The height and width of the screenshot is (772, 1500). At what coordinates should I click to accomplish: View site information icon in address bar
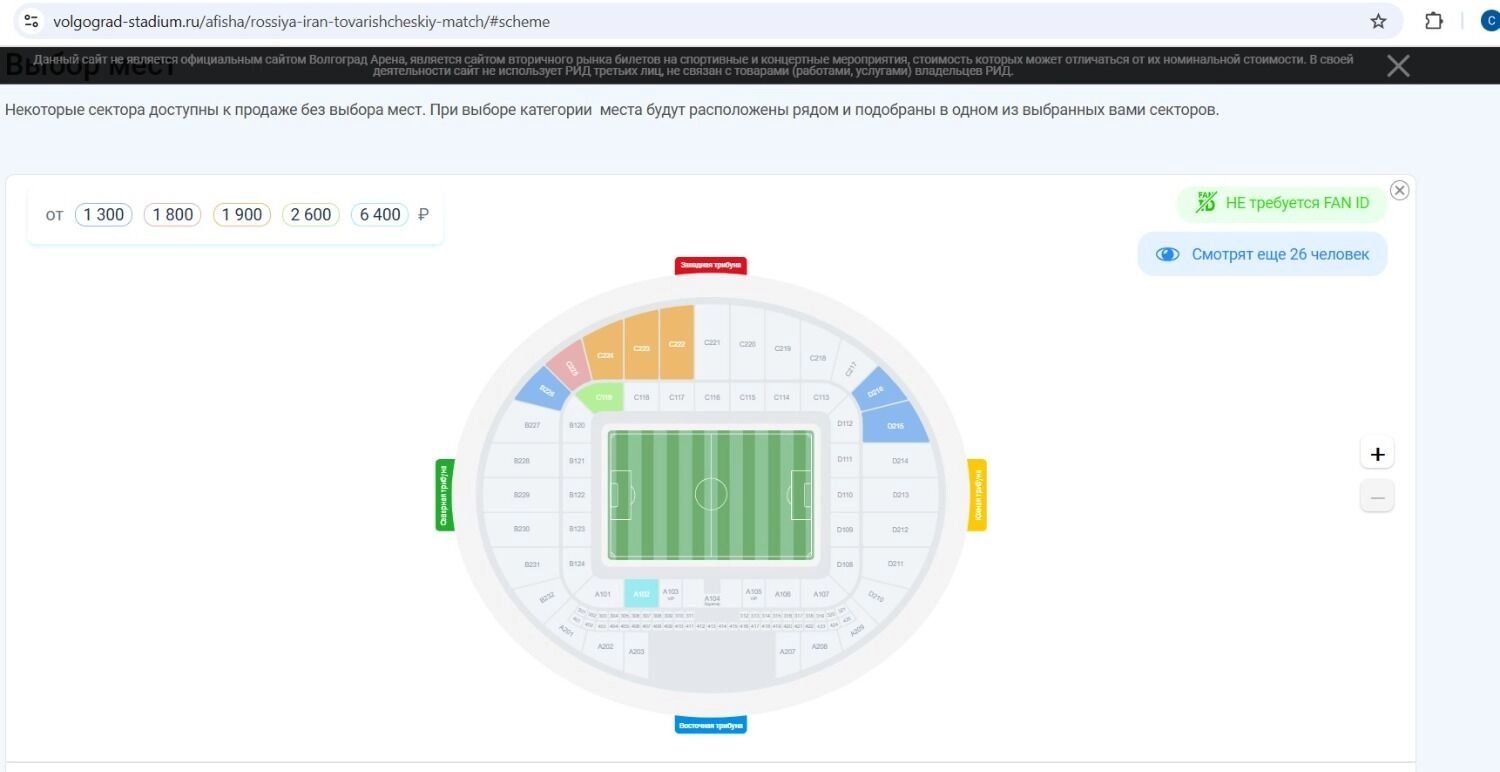click(31, 21)
